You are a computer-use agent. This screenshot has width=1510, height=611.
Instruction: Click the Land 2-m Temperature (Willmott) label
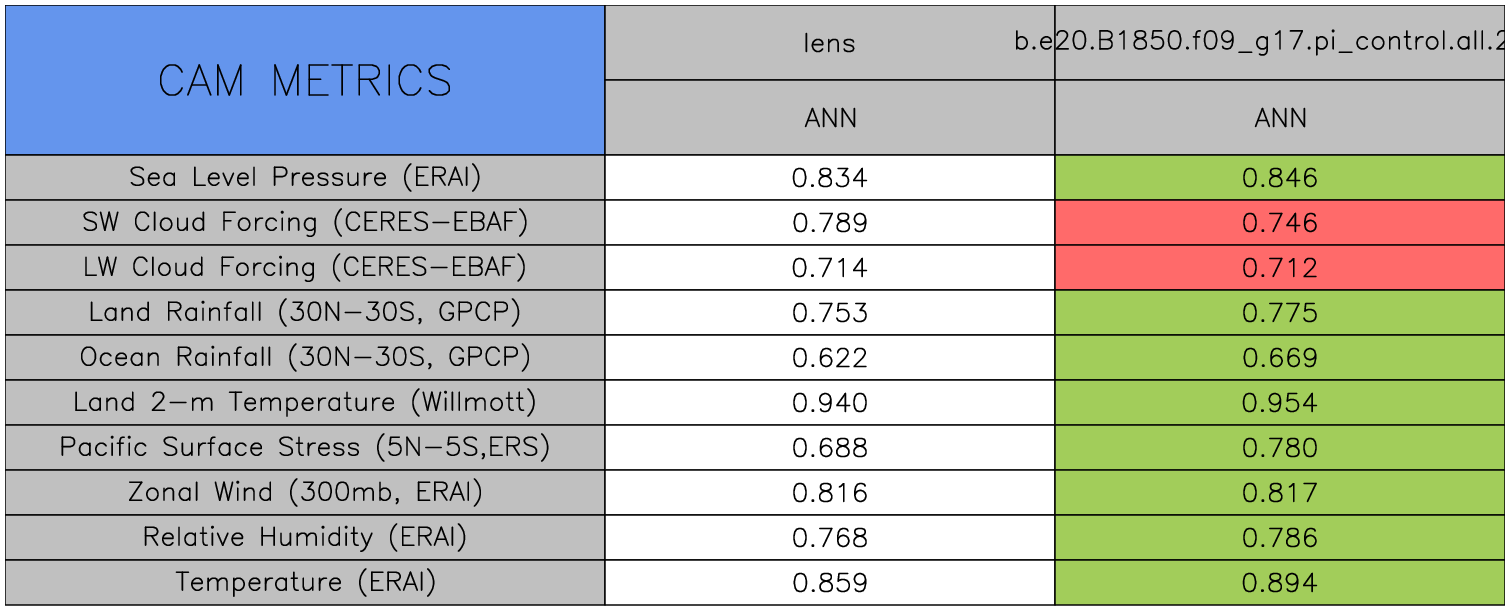[x=305, y=403]
